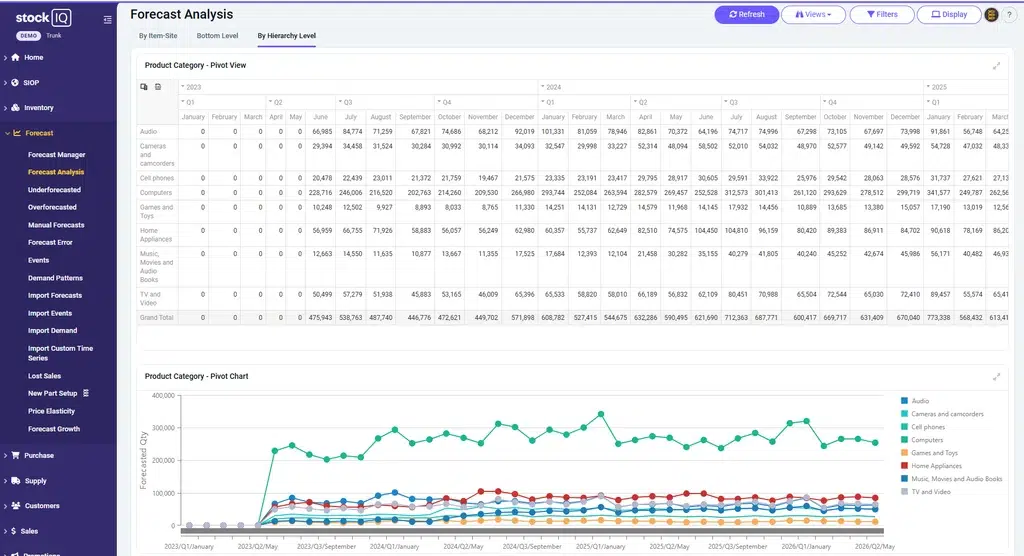Expand the Supply menu section
Screen dimensions: 1024x556
coord(36,481)
